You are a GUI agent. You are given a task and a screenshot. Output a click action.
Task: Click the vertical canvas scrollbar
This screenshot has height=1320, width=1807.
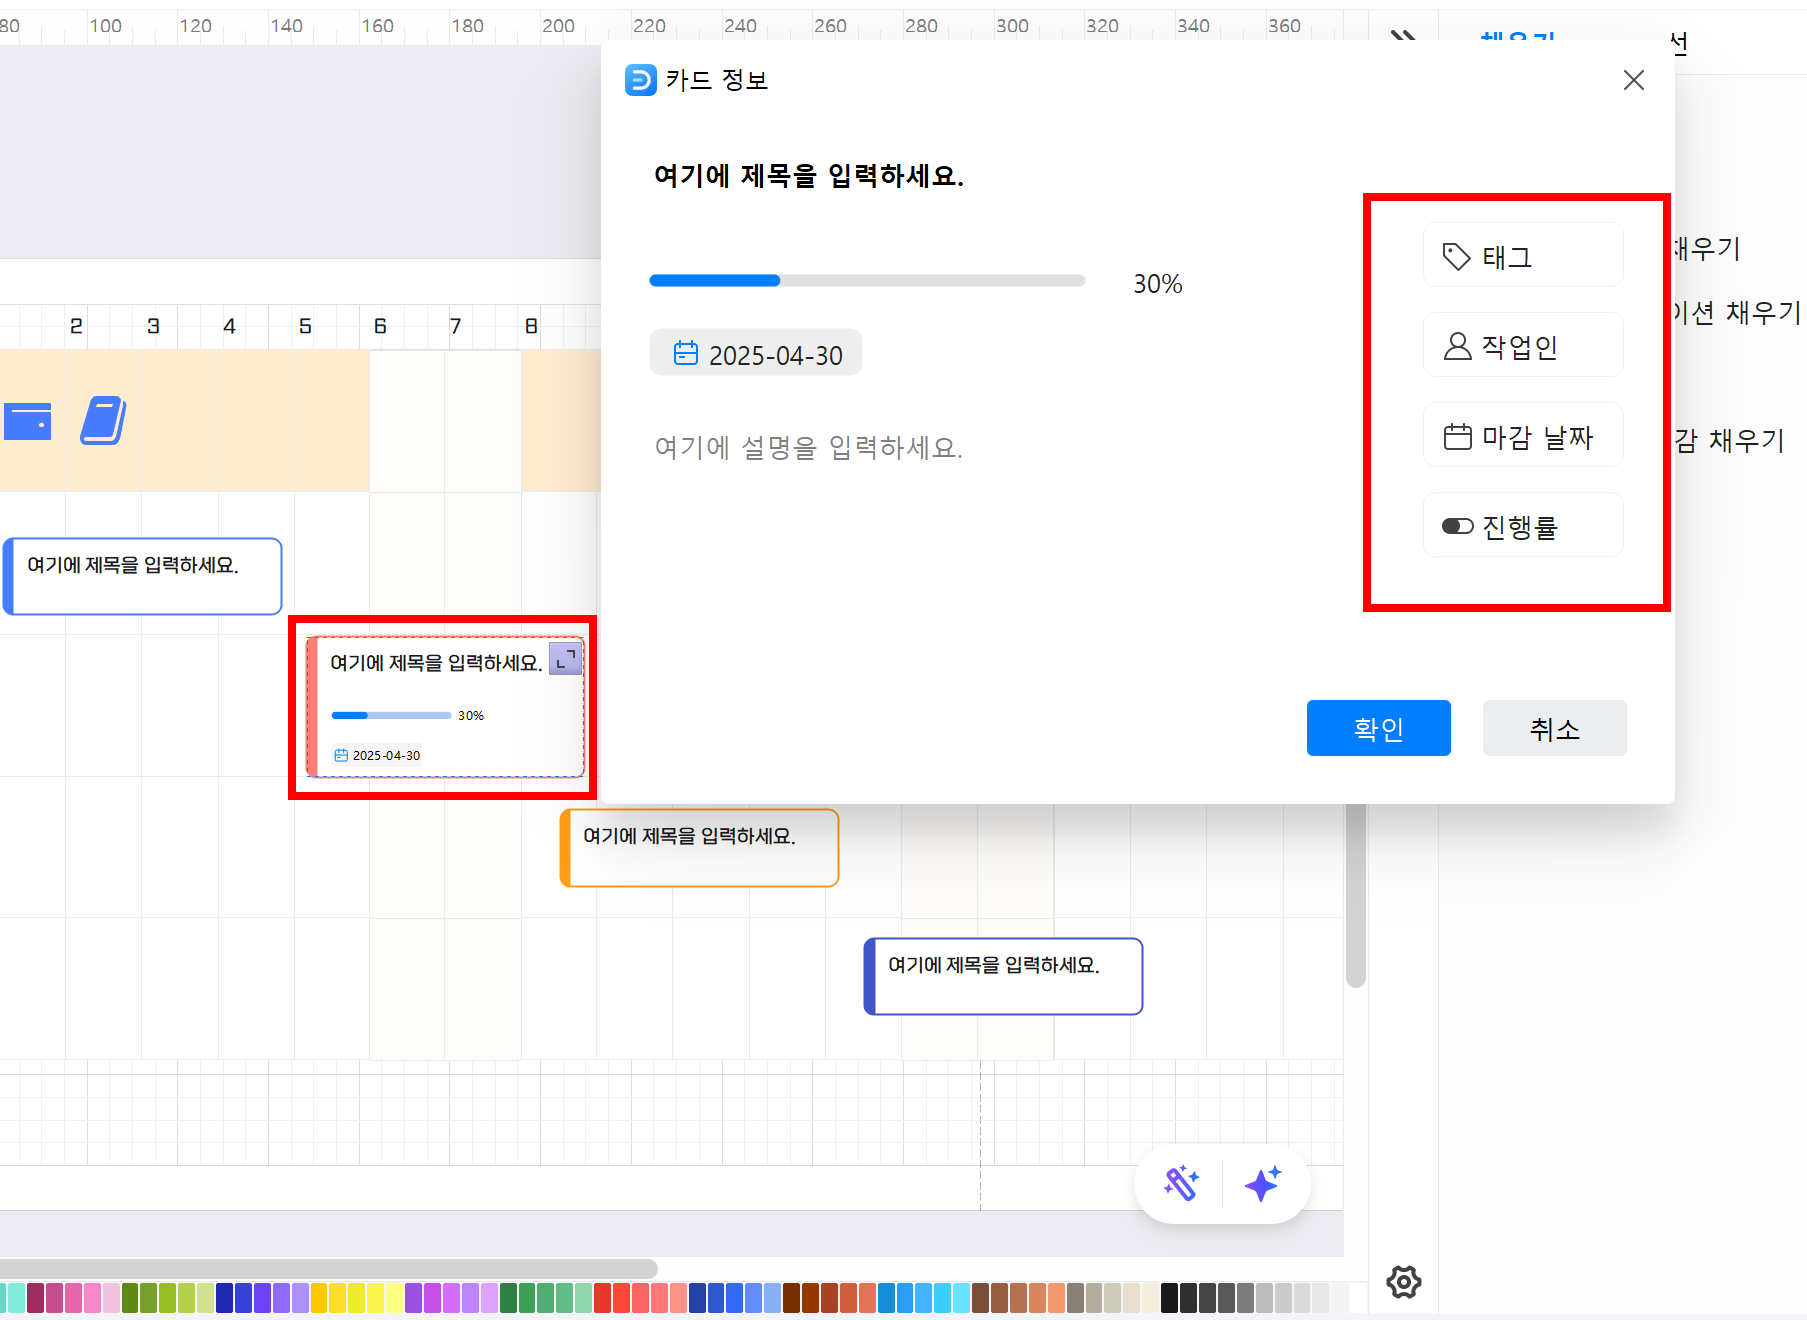coord(1355,895)
